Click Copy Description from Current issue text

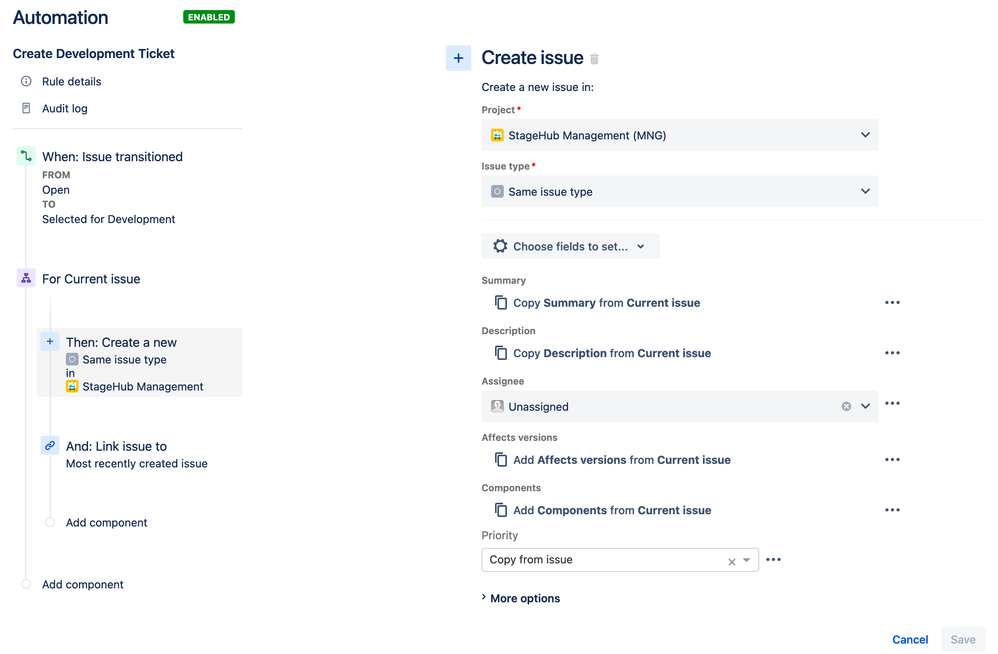(x=612, y=353)
